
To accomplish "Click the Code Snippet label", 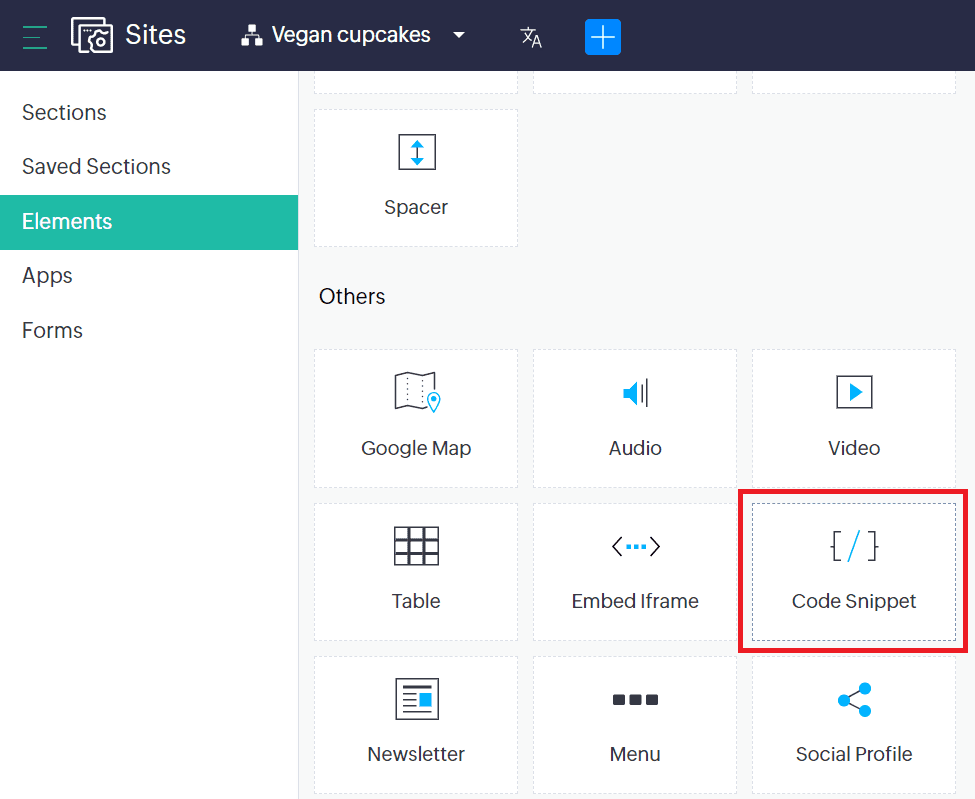I will click(x=854, y=601).
